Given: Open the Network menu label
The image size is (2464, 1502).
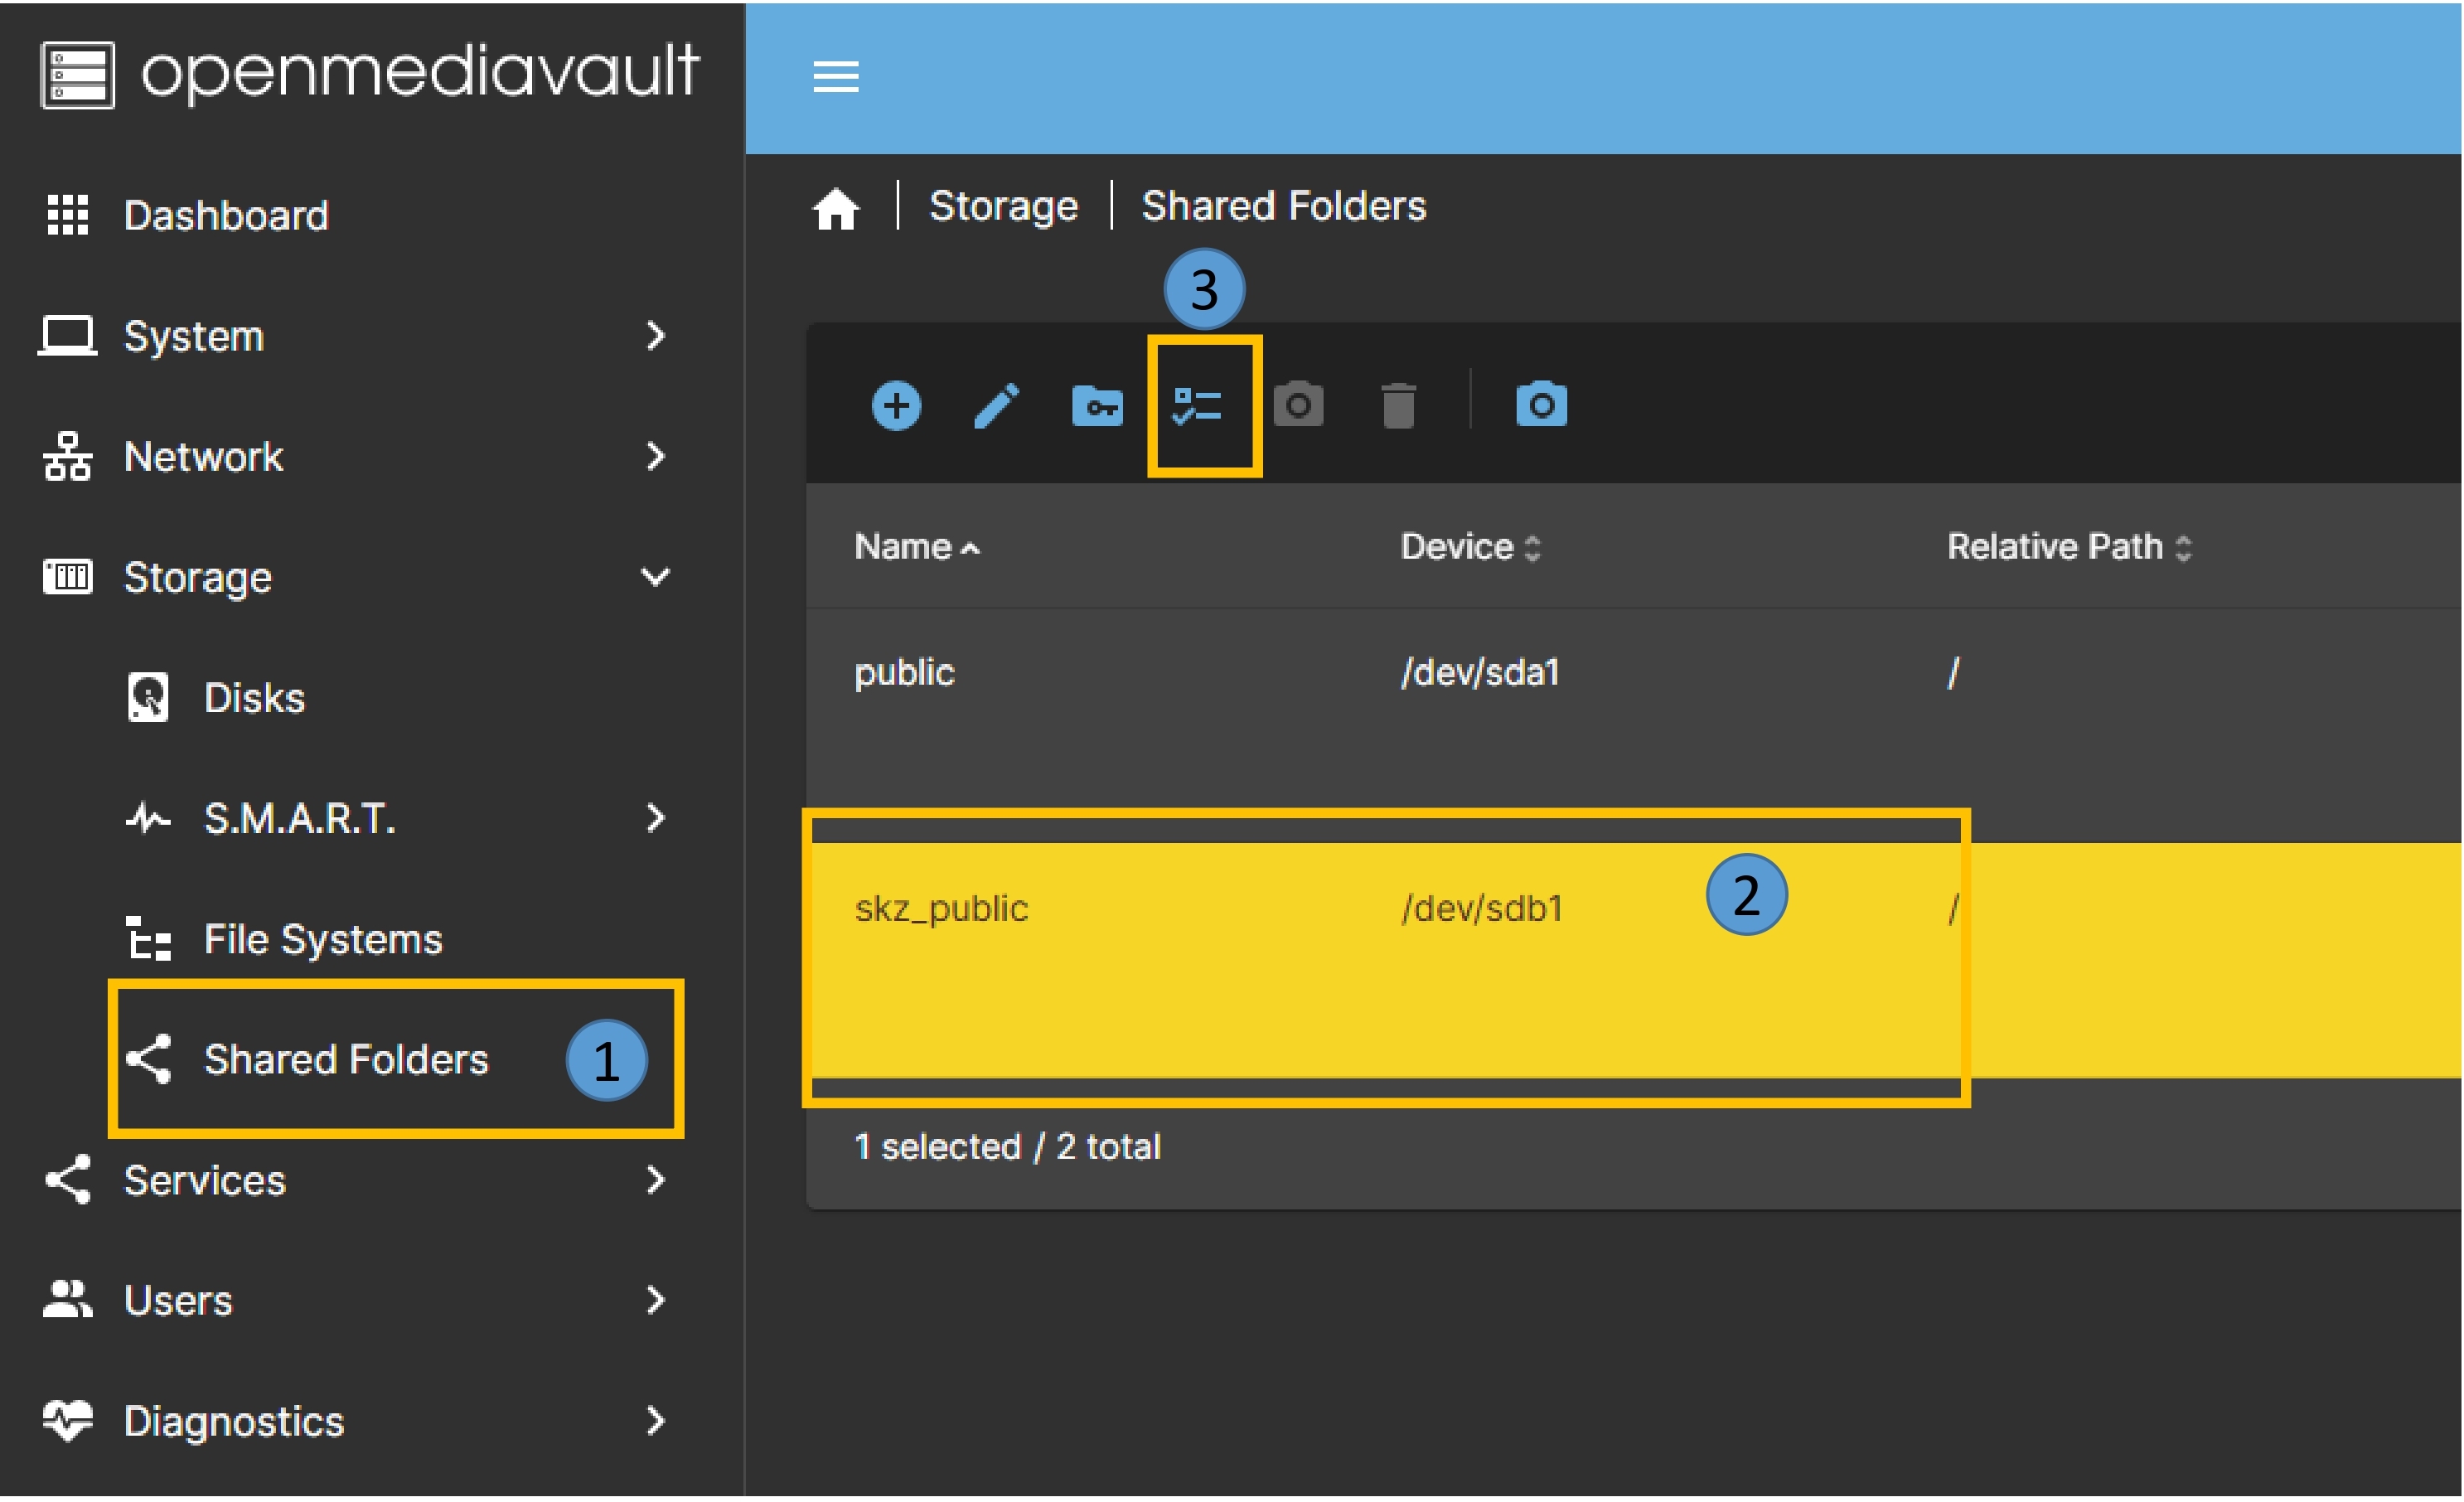Looking at the screenshot, I should (203, 457).
